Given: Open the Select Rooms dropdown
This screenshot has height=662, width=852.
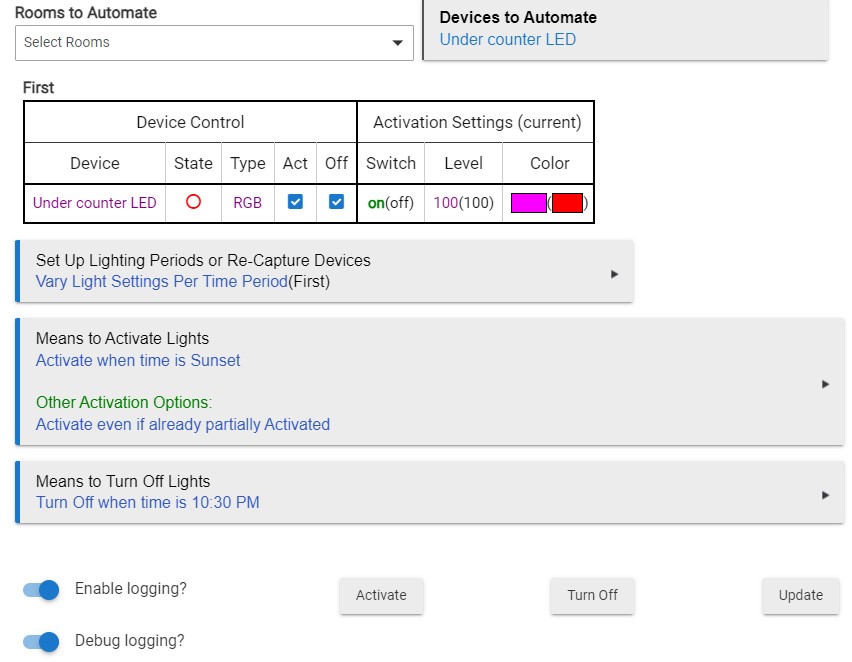Looking at the screenshot, I should [x=214, y=42].
